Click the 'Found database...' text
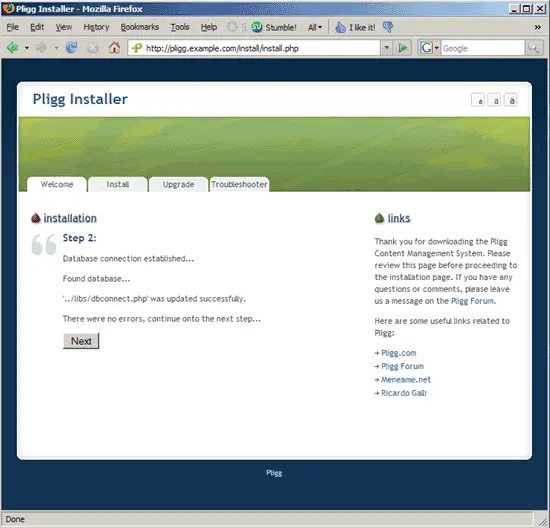This screenshot has width=550, height=528. click(96, 279)
